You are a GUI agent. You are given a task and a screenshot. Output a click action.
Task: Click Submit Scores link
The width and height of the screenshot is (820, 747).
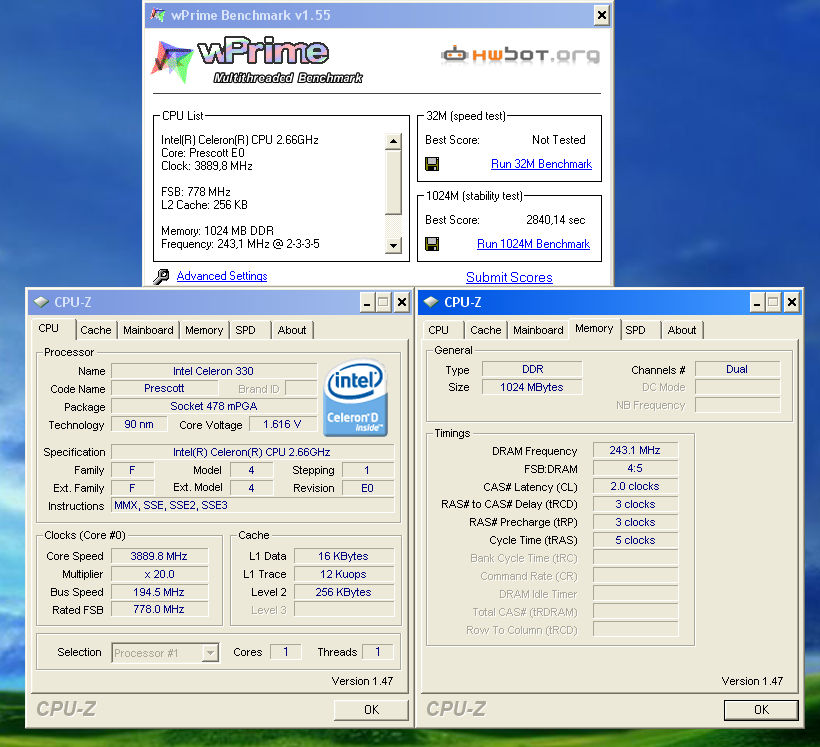(509, 277)
